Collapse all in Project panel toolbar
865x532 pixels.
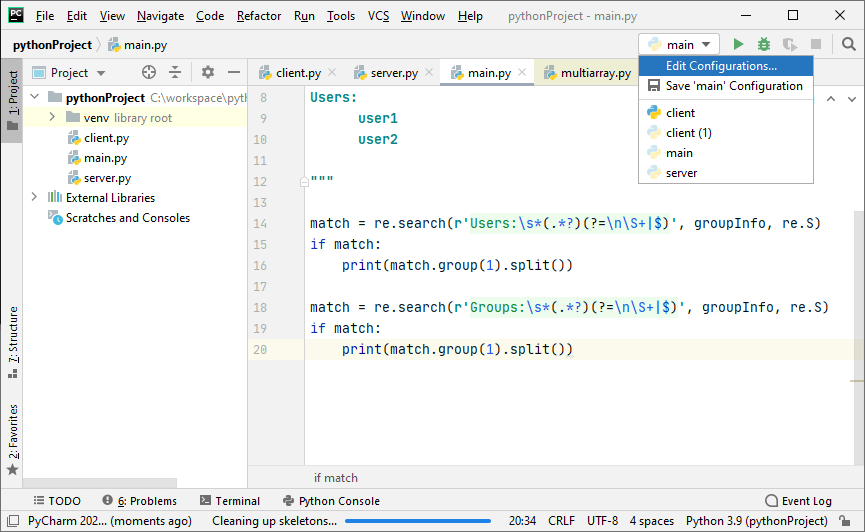175,72
